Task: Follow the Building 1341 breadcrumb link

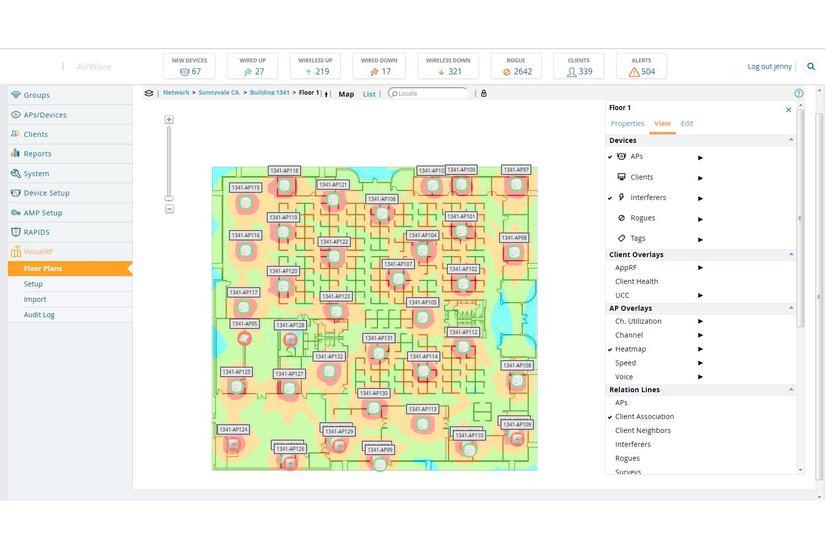Action: pos(269,93)
